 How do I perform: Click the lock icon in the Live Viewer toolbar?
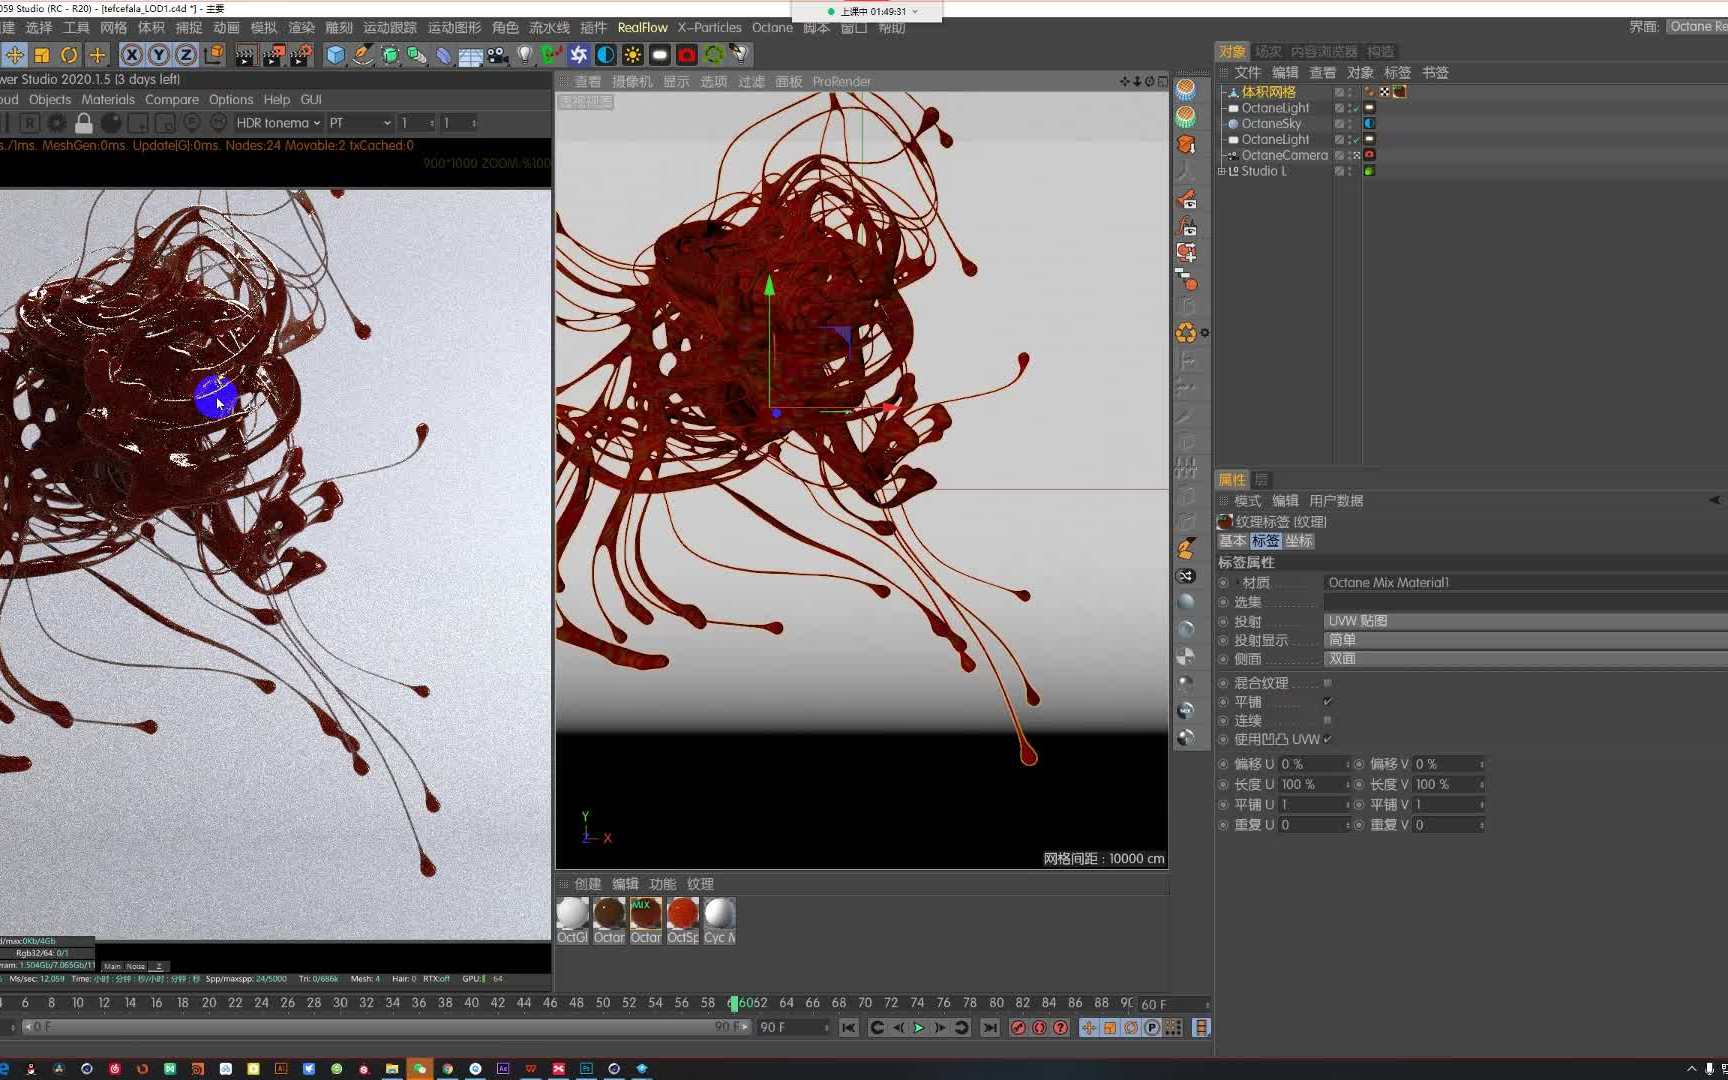(83, 123)
